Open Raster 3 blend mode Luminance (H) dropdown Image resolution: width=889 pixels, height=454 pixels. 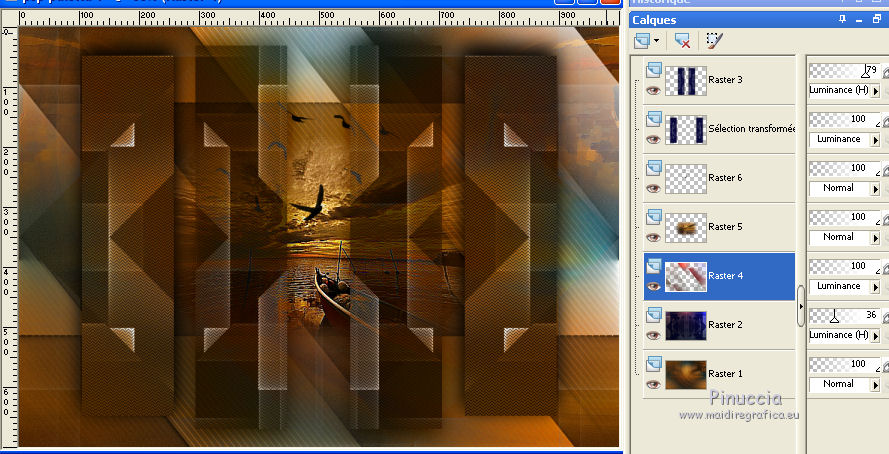pyautogui.click(x=844, y=90)
